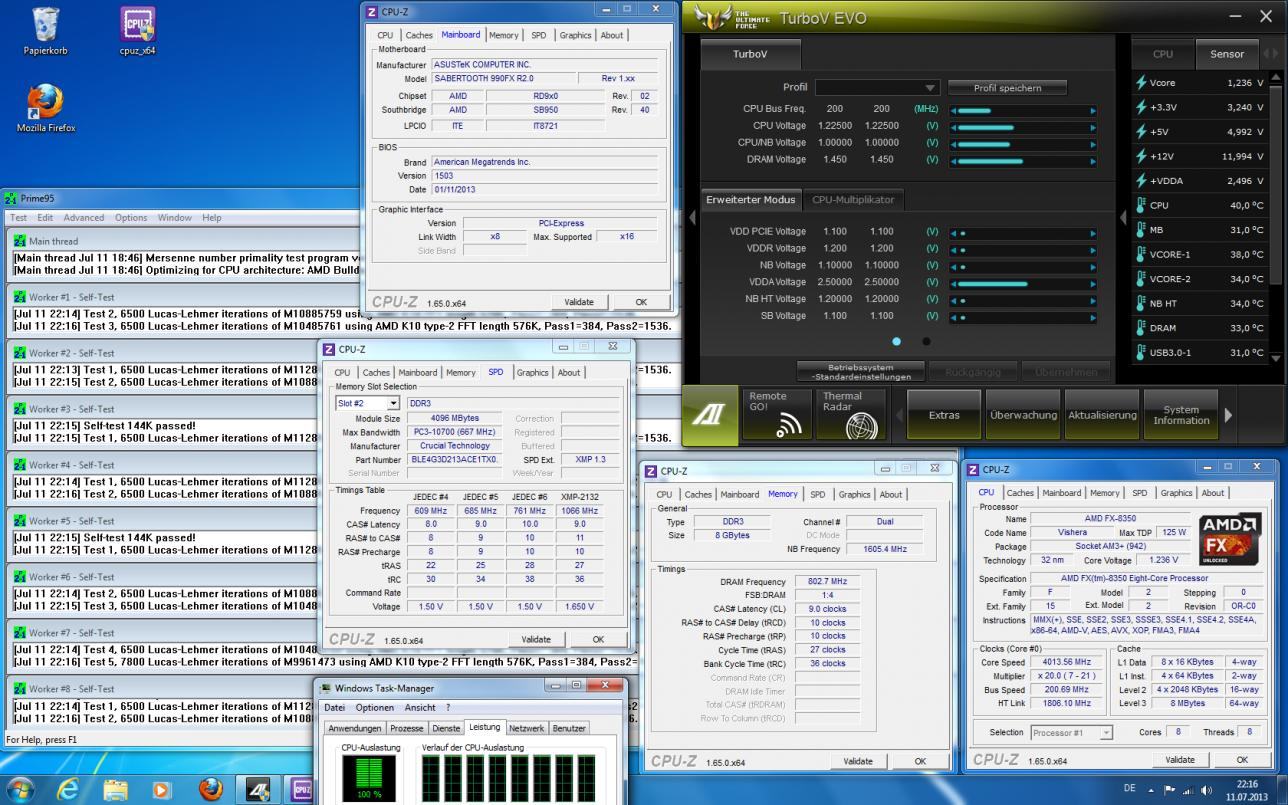The image size is (1288, 805).
Task: Select the cpuz_x64 desktop shortcut
Action: click(137, 30)
